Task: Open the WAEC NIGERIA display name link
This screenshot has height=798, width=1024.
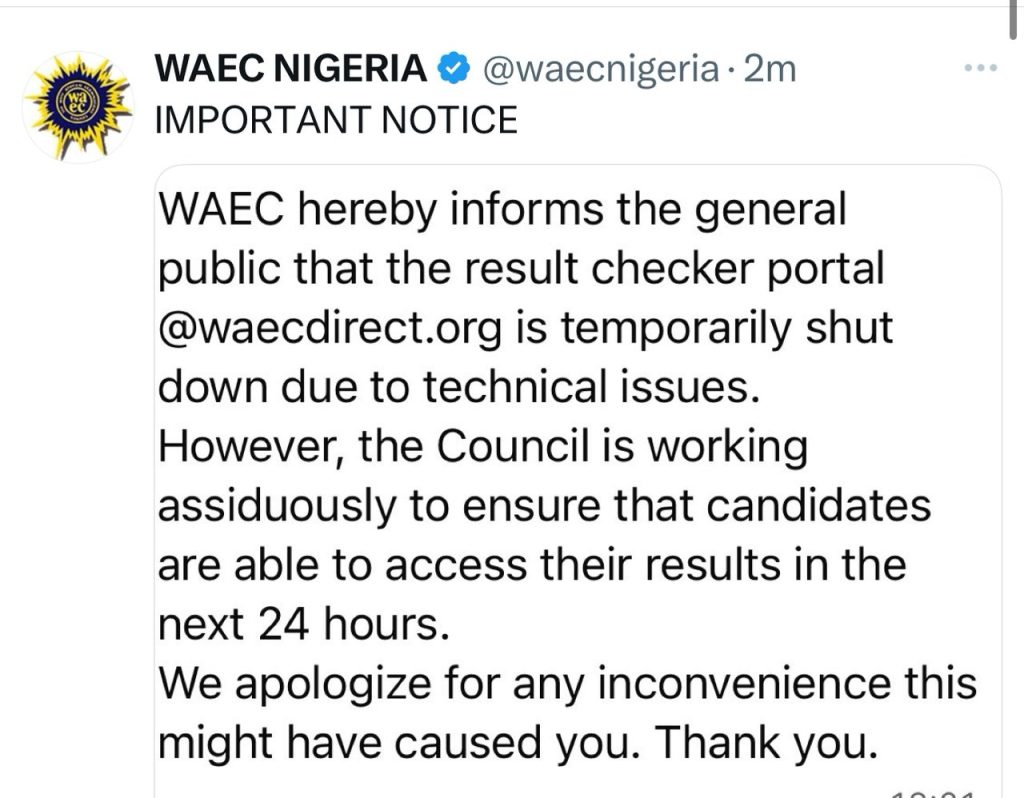Action: (291, 69)
